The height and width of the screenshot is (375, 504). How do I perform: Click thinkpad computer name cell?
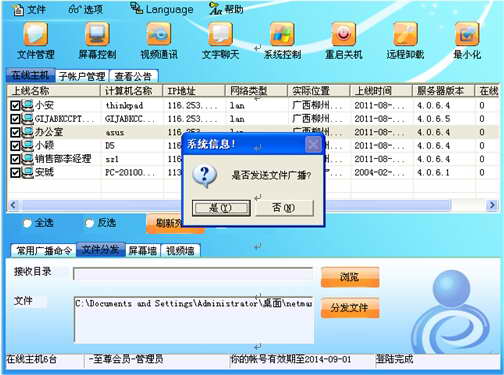pyautogui.click(x=124, y=106)
